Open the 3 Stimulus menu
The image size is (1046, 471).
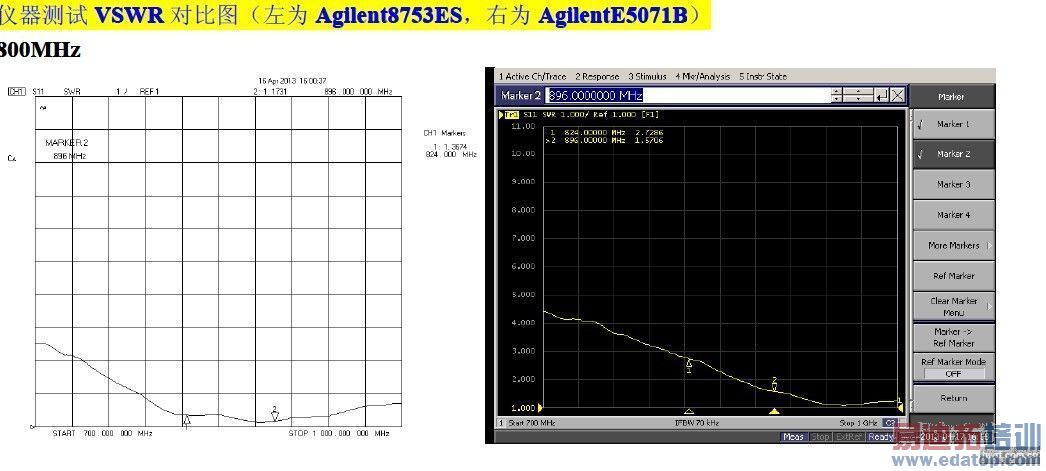(x=647, y=77)
